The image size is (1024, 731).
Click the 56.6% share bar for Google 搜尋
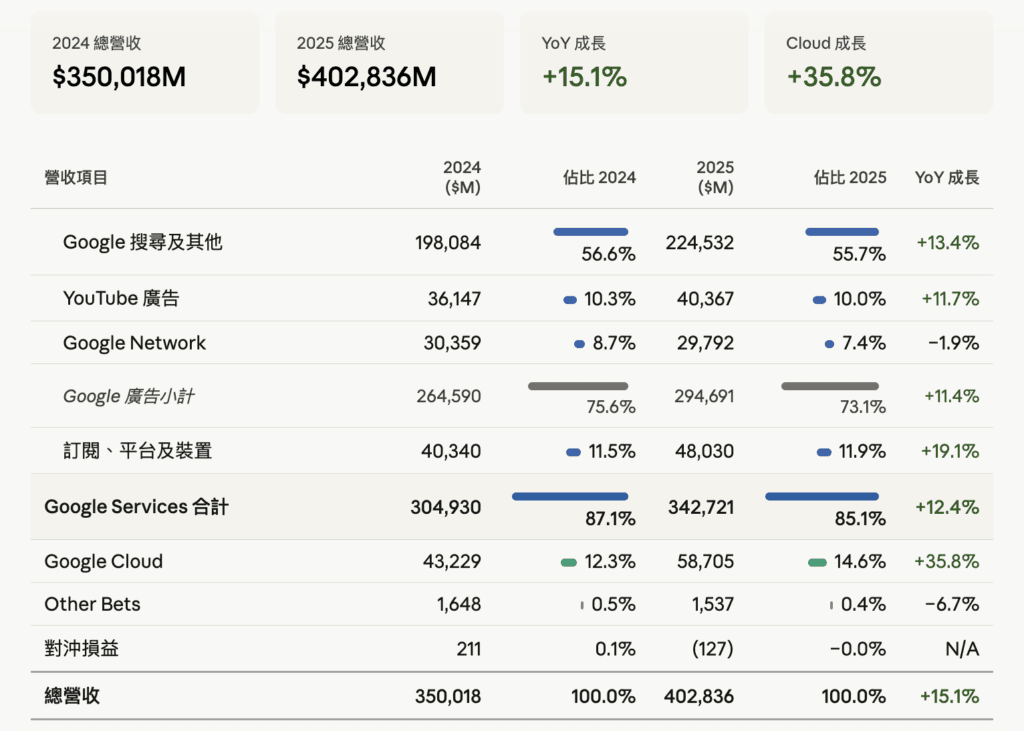pos(590,232)
